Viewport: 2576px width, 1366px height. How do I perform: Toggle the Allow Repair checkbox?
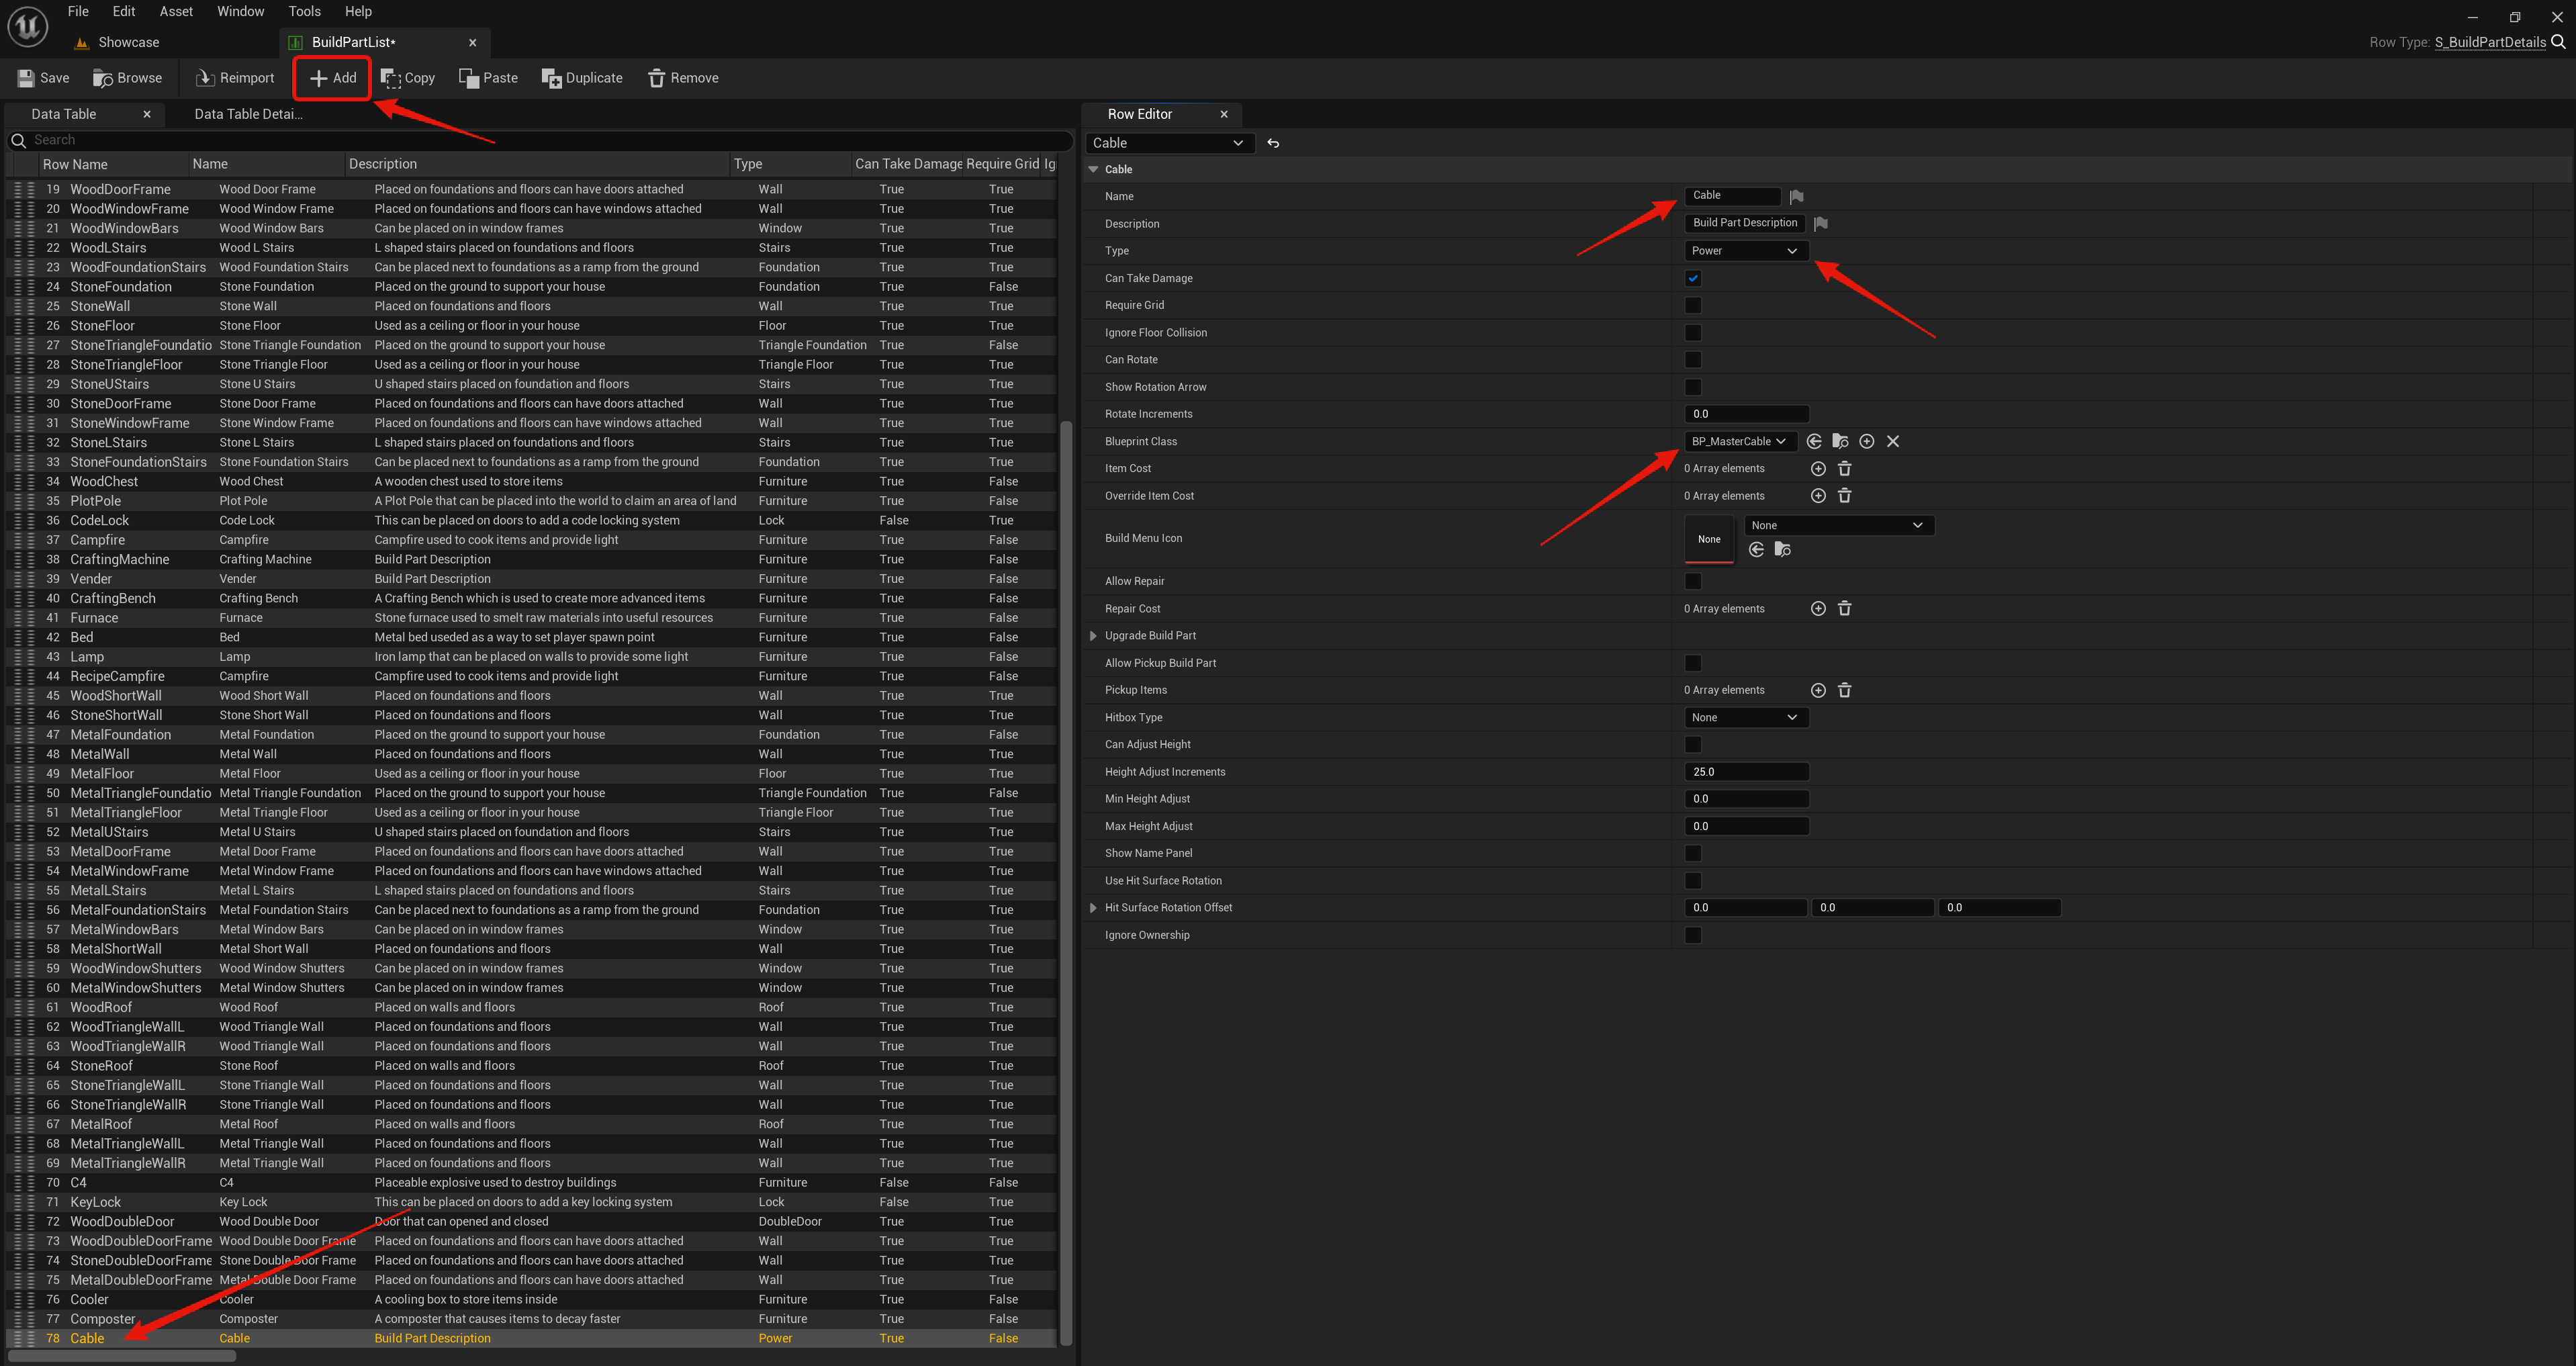click(1693, 581)
